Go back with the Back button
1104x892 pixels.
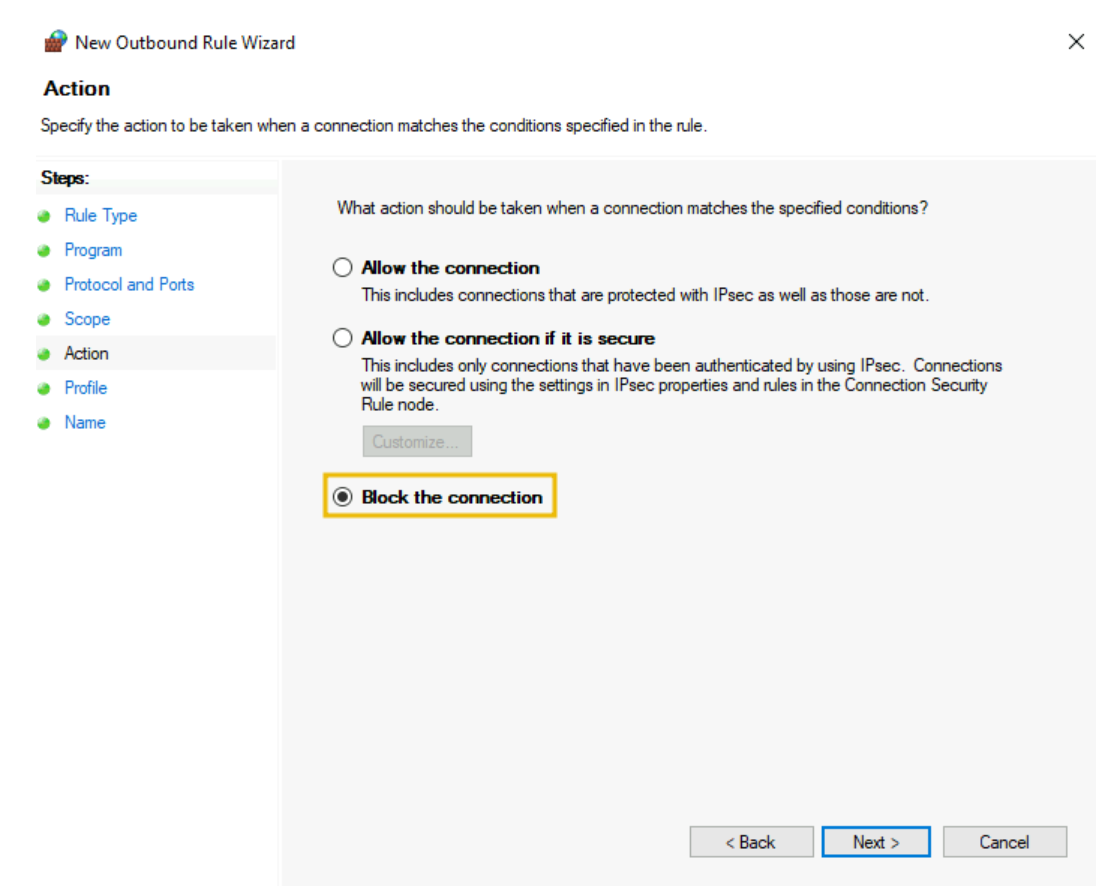point(750,842)
